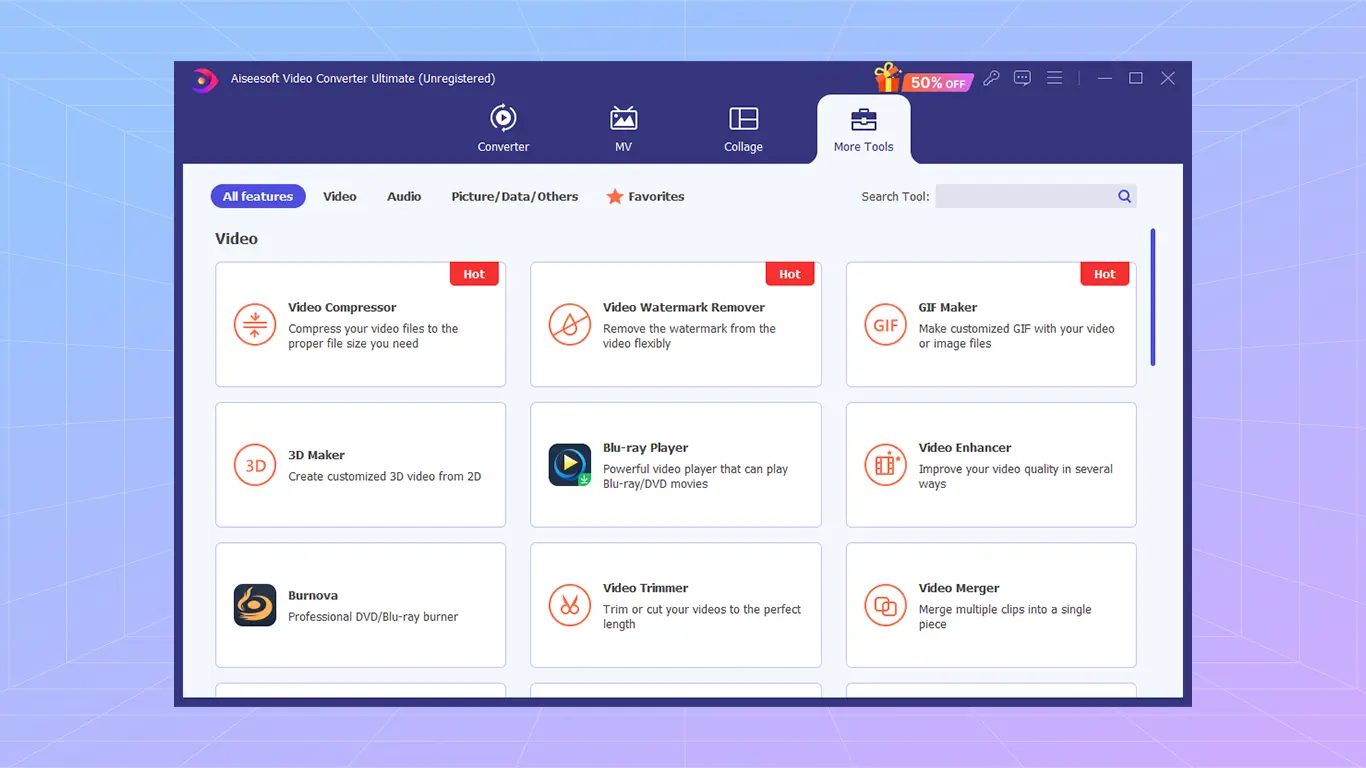The image size is (1366, 768).
Task: Filter tools by Audio category
Action: click(404, 197)
